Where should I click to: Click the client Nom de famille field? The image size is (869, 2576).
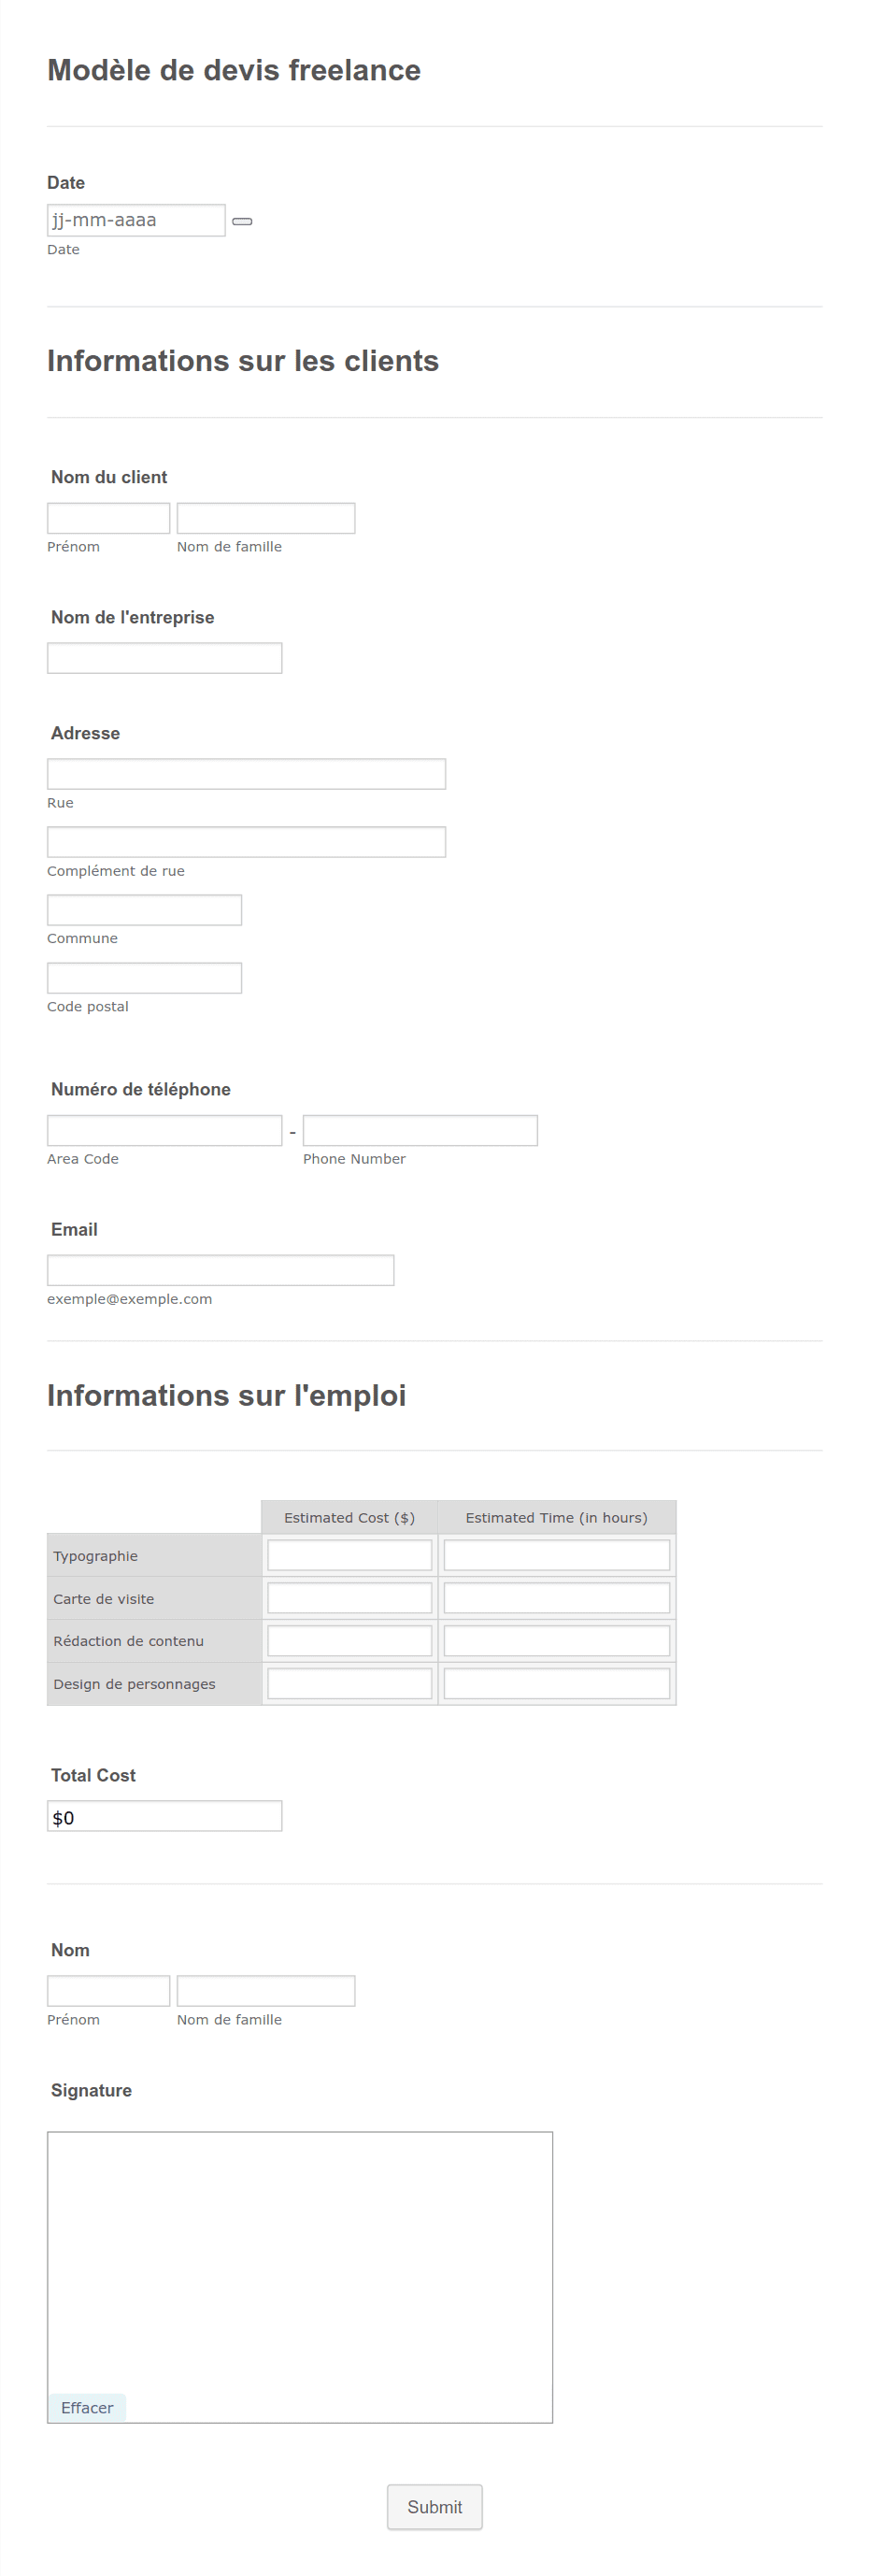266,518
